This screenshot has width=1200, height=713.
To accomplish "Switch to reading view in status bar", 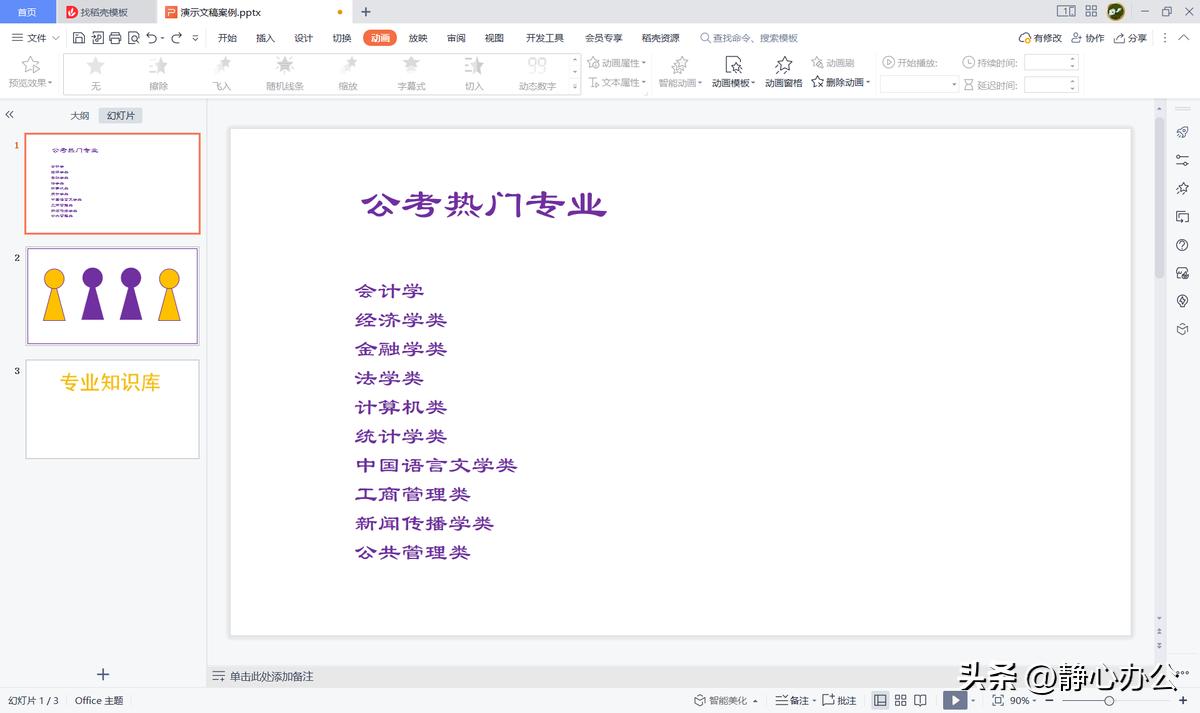I will [x=919, y=700].
